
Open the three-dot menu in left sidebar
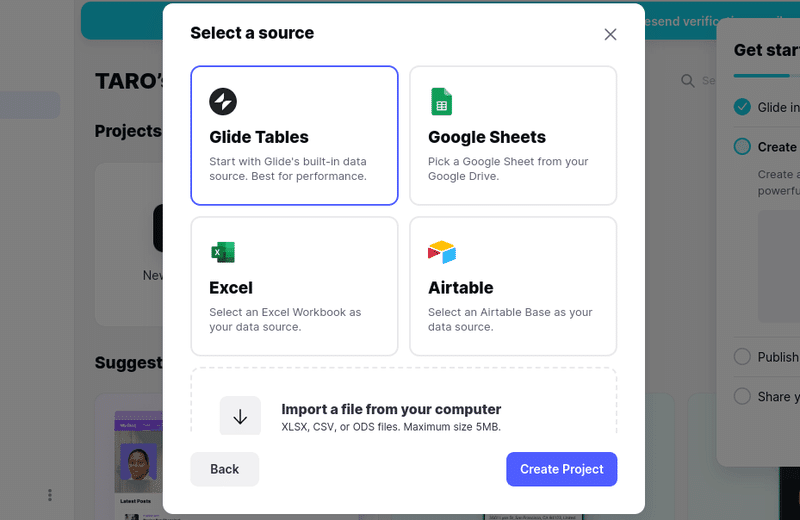(49, 495)
